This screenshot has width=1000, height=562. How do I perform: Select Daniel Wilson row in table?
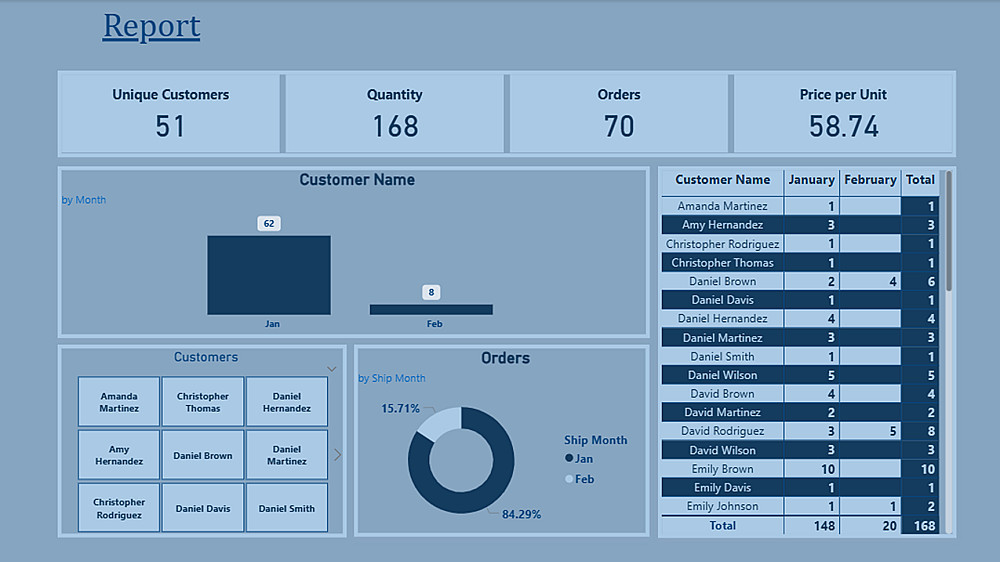point(800,375)
